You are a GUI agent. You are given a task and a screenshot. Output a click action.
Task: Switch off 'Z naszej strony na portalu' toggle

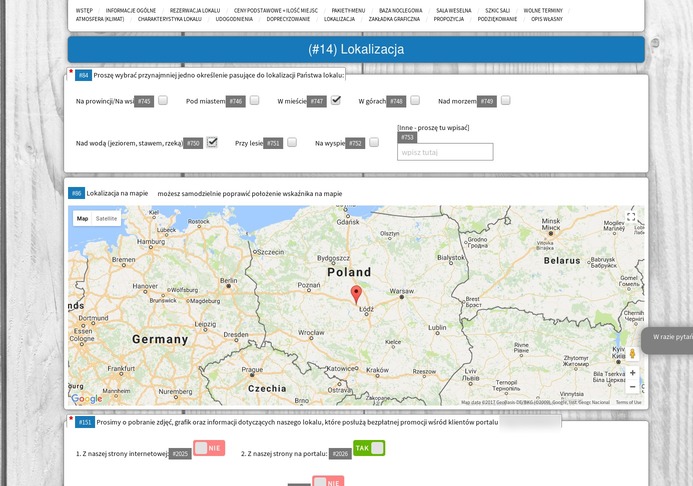(x=369, y=448)
